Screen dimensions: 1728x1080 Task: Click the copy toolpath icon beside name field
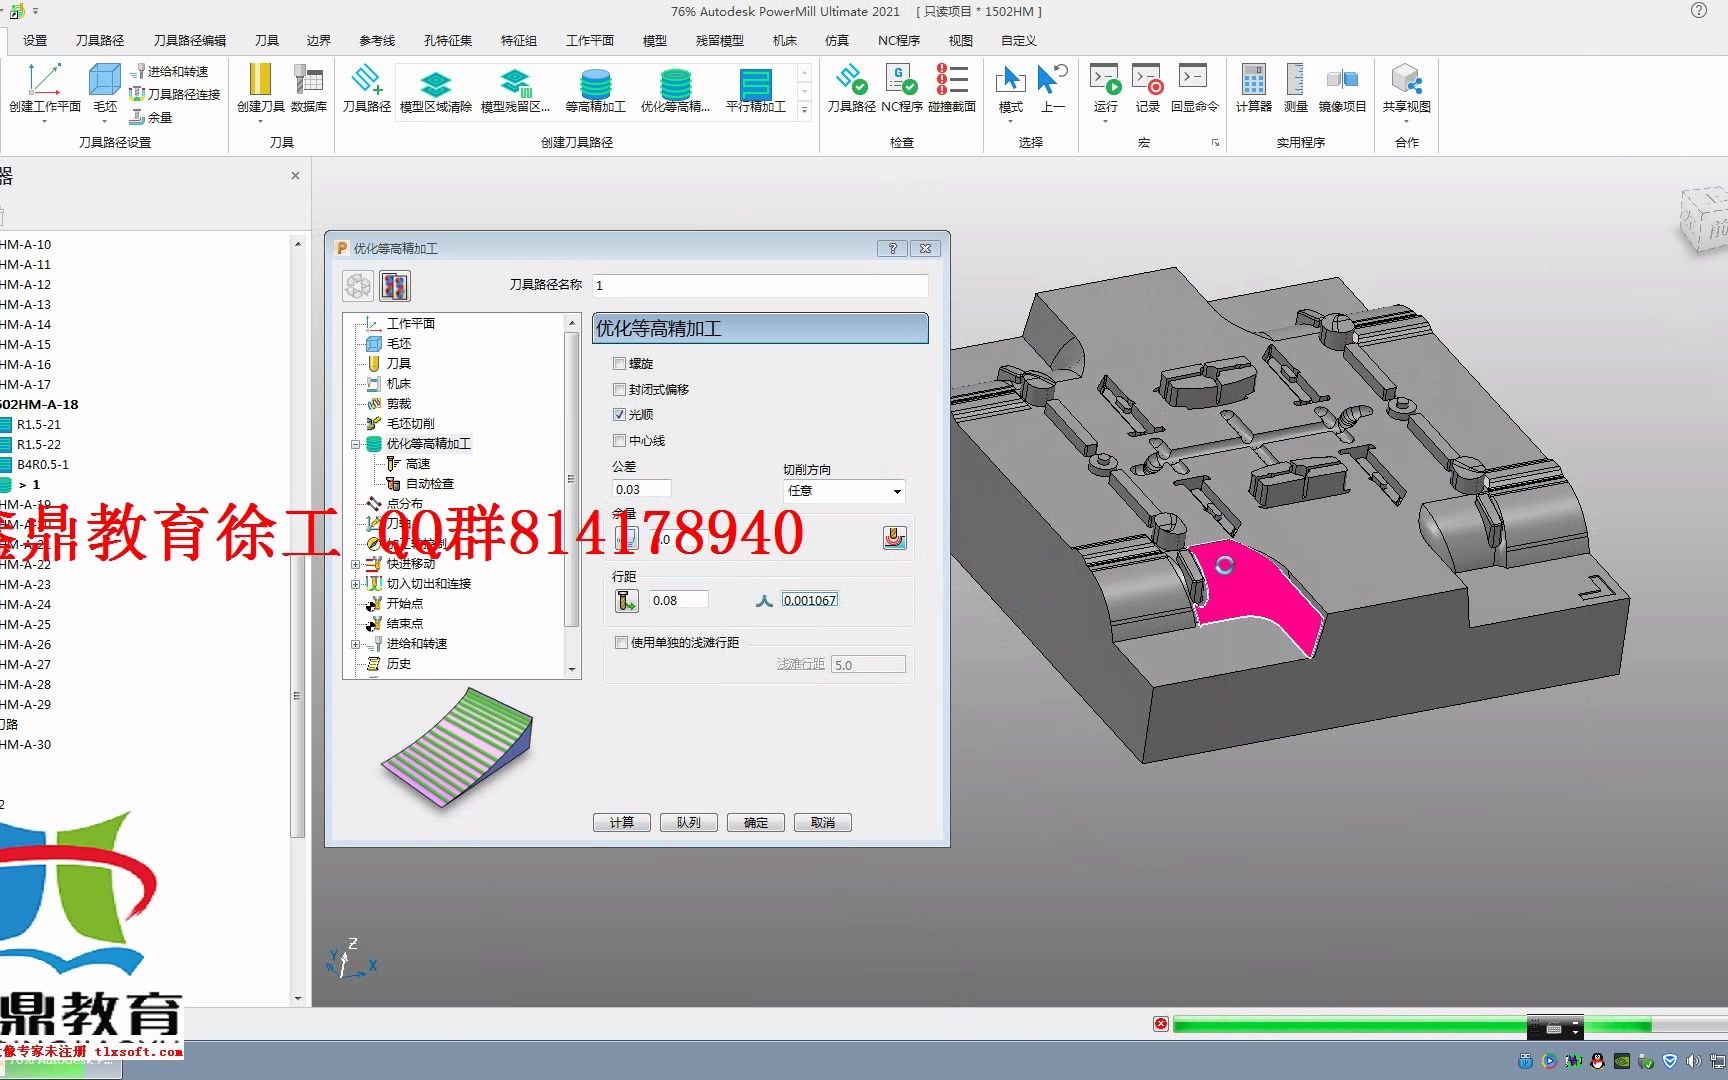tap(395, 286)
